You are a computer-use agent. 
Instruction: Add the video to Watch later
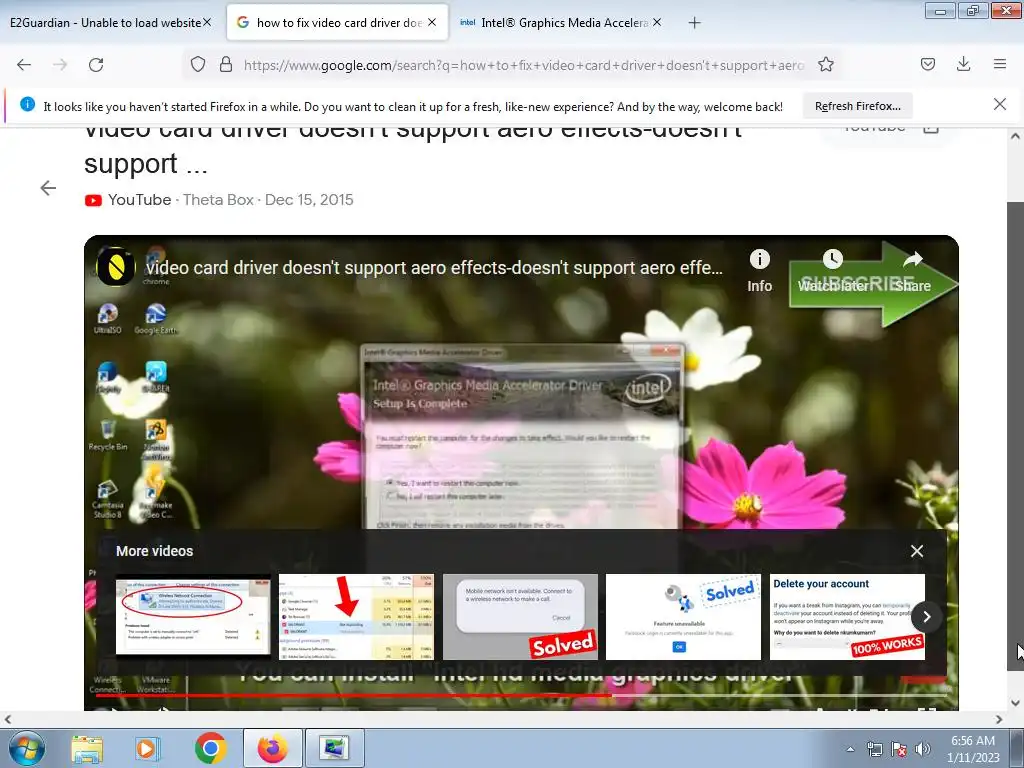tap(833, 271)
